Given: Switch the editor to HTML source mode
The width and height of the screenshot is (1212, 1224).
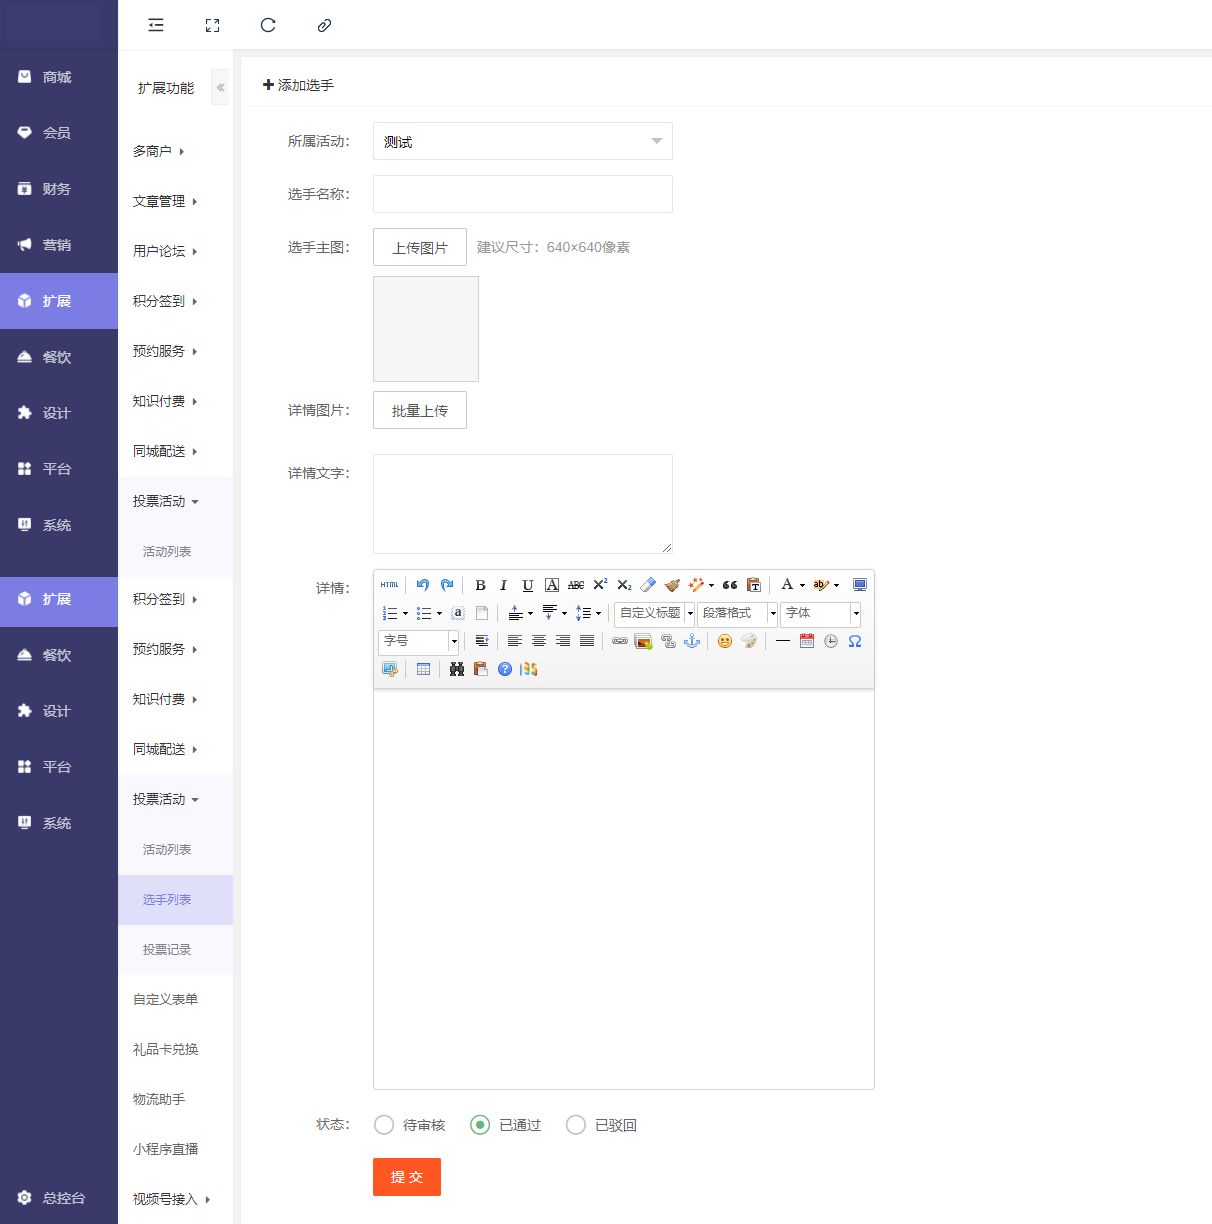Looking at the screenshot, I should tap(389, 585).
